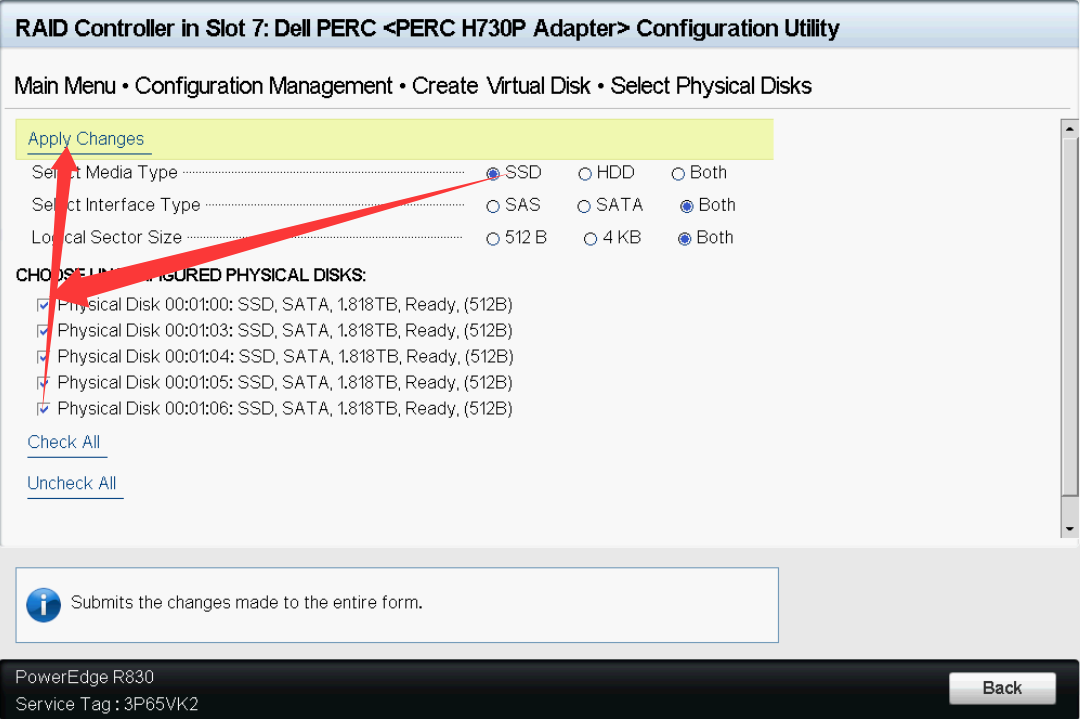Uncheck Physical Disk 00:01:06
The width and height of the screenshot is (1080, 719).
tap(43, 409)
